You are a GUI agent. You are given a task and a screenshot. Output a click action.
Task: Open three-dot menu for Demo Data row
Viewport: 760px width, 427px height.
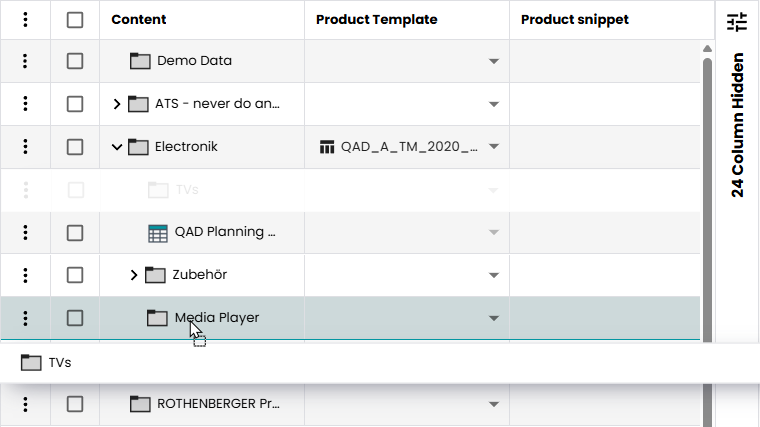click(25, 61)
